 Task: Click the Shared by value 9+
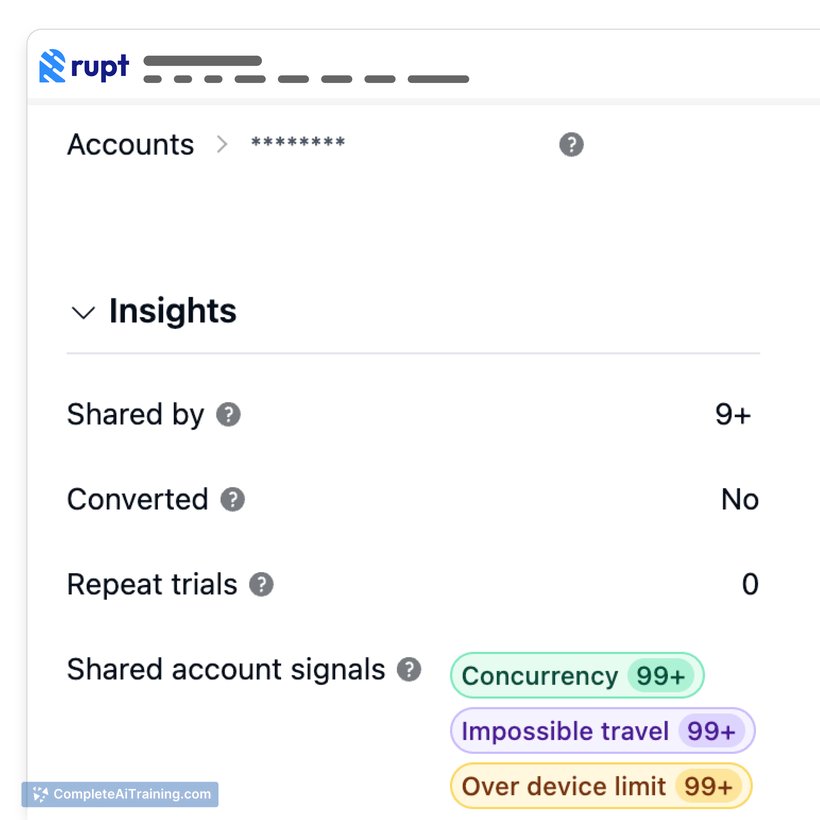coord(733,415)
